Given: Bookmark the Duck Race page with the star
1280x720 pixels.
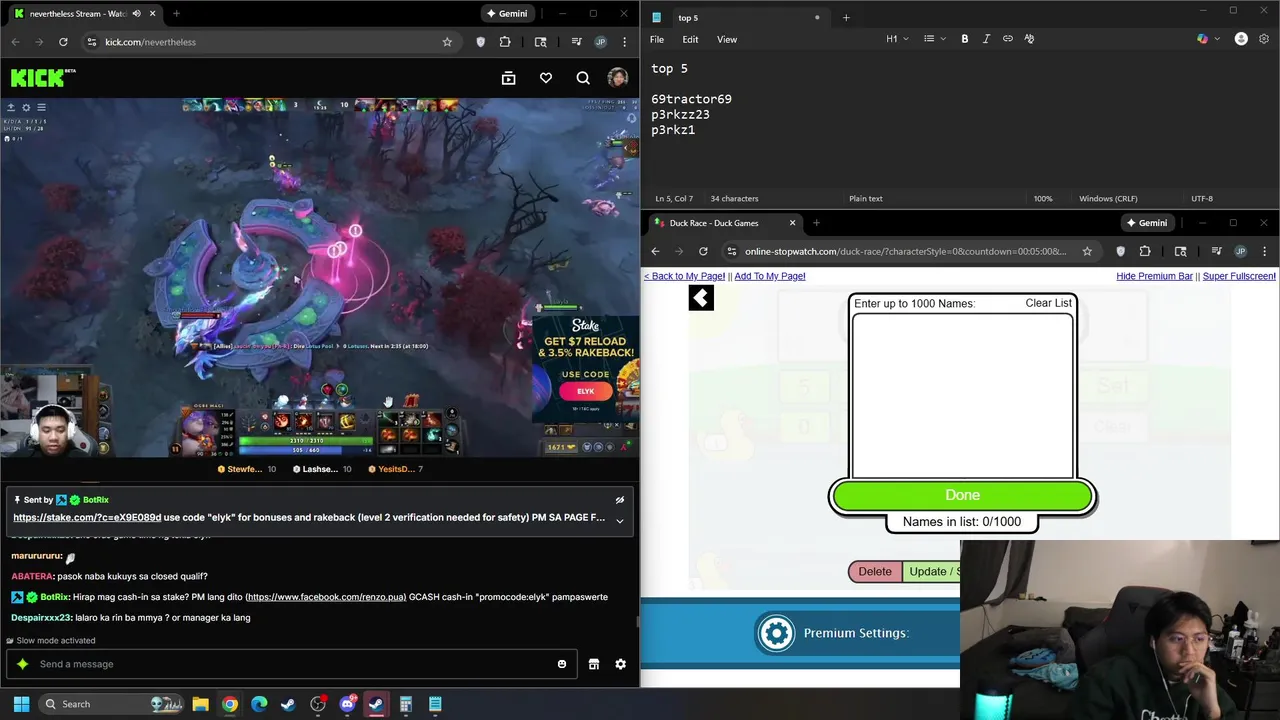Looking at the screenshot, I should [x=1087, y=251].
